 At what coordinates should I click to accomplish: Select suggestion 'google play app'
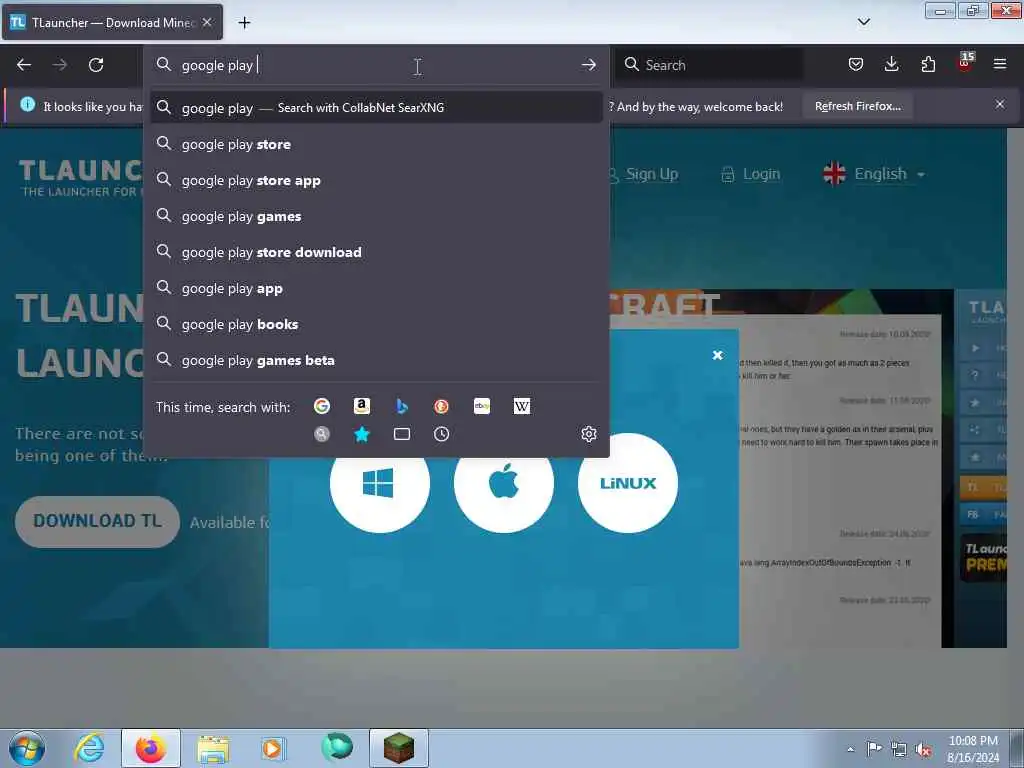(x=376, y=288)
